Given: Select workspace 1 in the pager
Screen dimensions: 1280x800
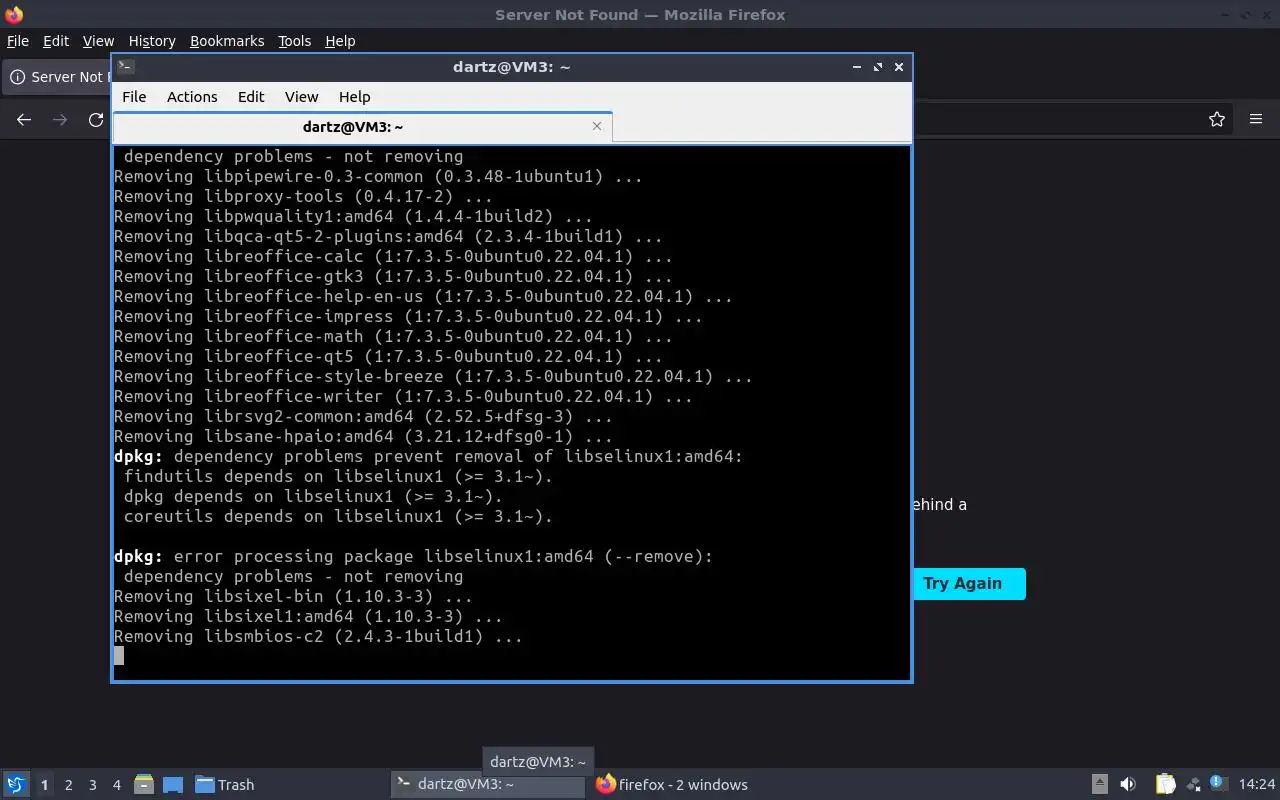Looking at the screenshot, I should [44, 785].
